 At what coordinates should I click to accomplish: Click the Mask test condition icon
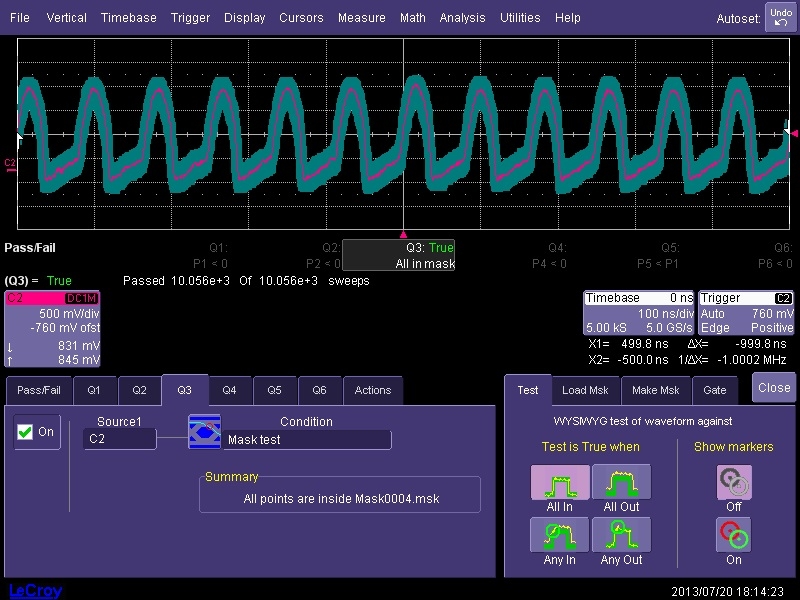click(x=204, y=432)
